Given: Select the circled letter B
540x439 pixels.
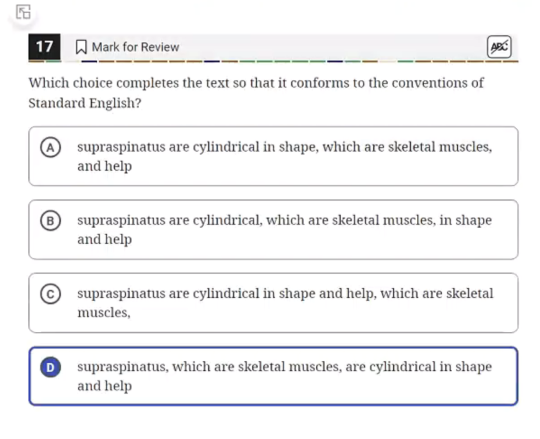Looking at the screenshot, I should coord(51,221).
